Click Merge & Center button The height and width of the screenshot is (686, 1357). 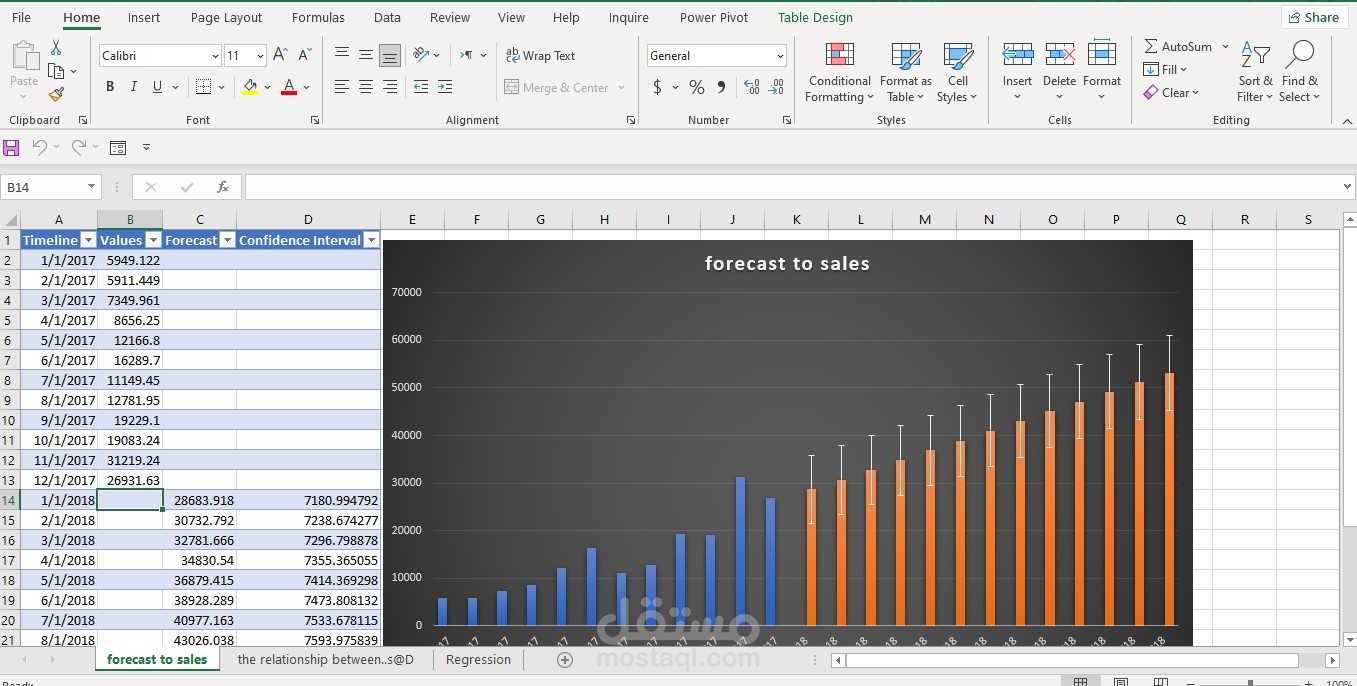(557, 88)
